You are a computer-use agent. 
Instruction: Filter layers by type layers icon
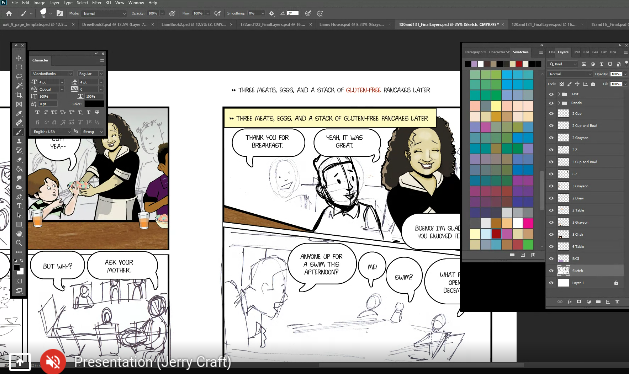click(601, 64)
